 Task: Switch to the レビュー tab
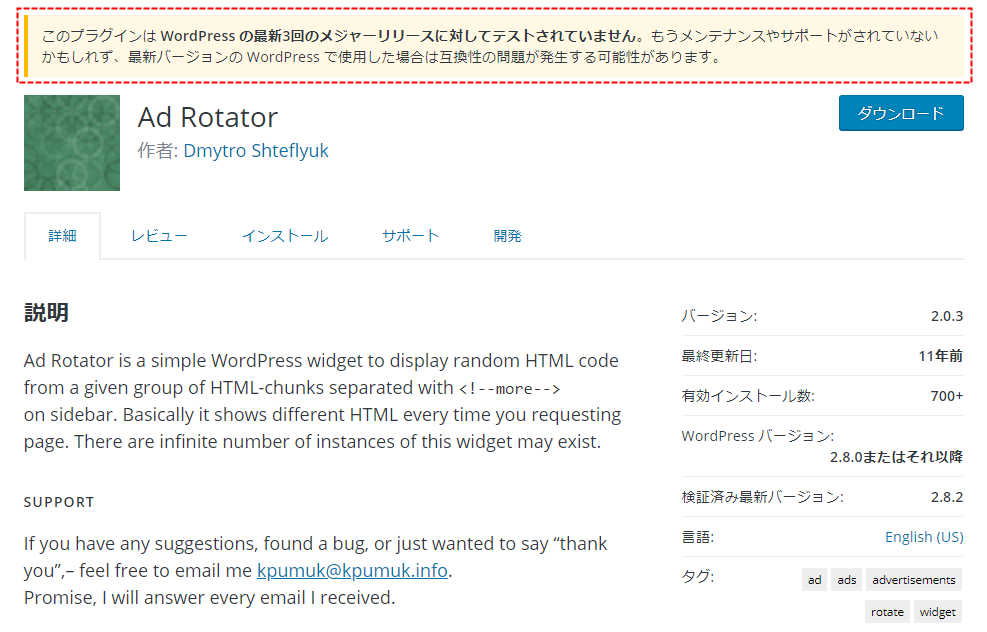tap(159, 236)
